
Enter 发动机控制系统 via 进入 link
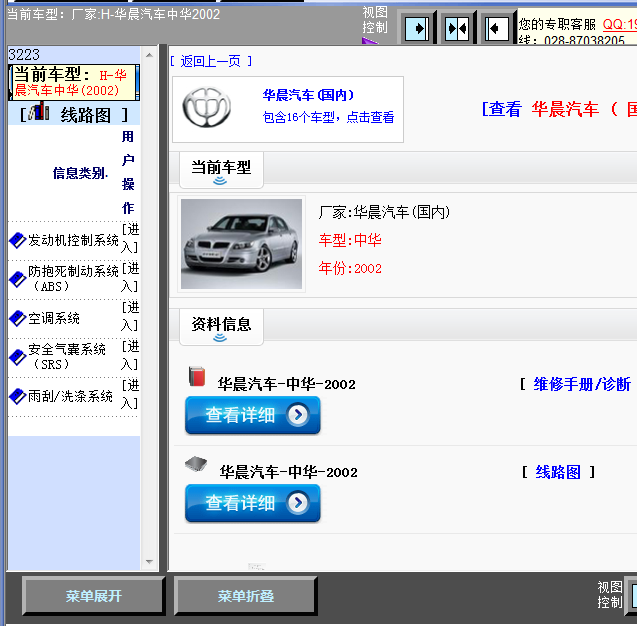click(130, 238)
